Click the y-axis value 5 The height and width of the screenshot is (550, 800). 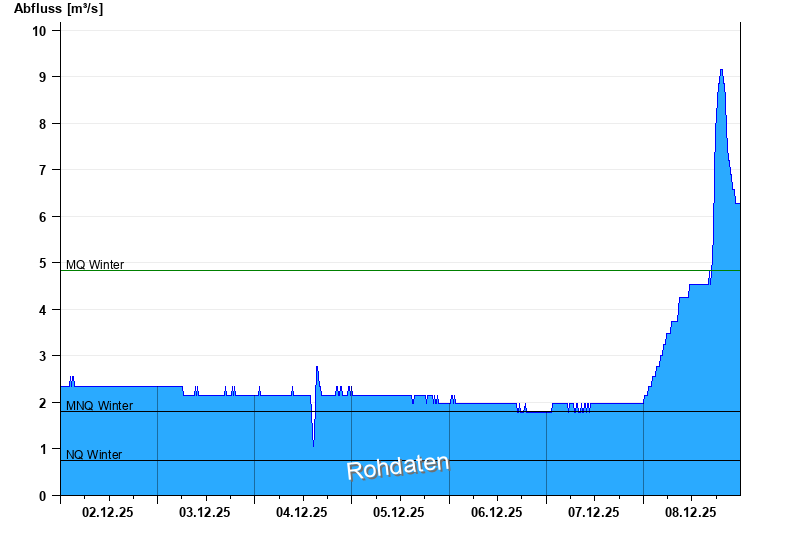click(x=43, y=263)
